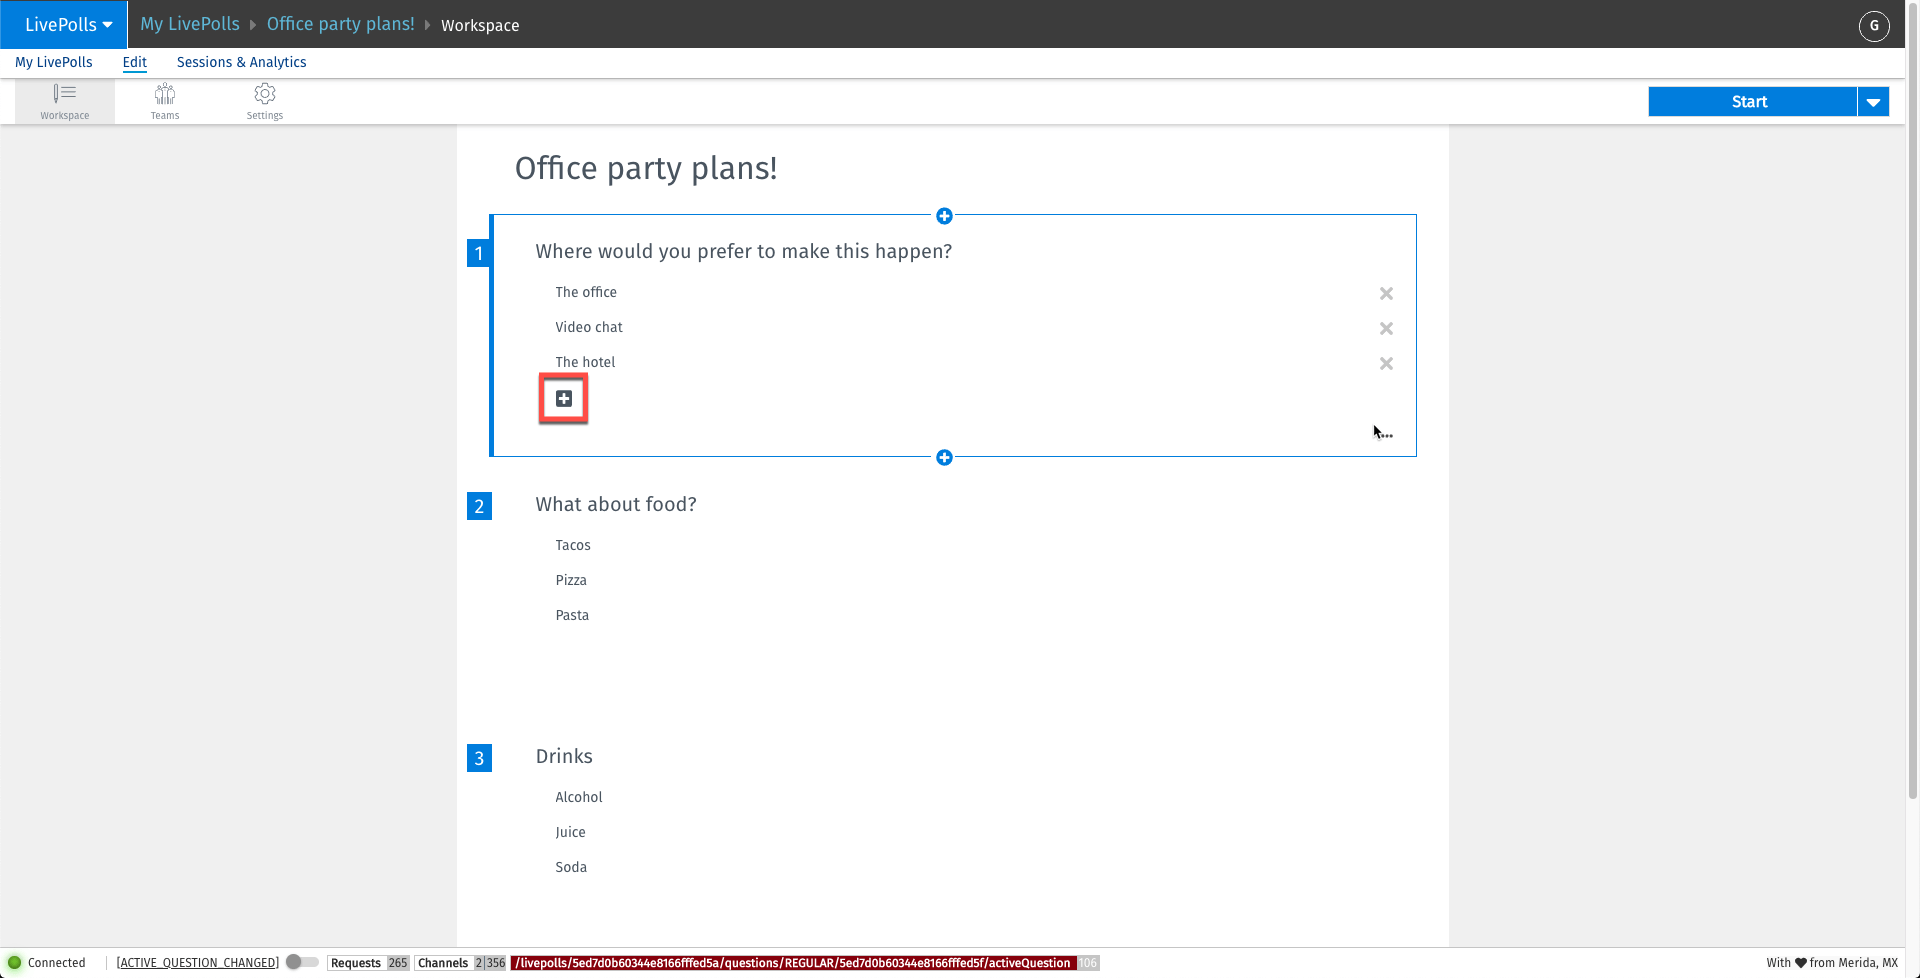This screenshot has height=978, width=1920.
Task: Select question 2 'What about food?'
Action: (x=616, y=505)
